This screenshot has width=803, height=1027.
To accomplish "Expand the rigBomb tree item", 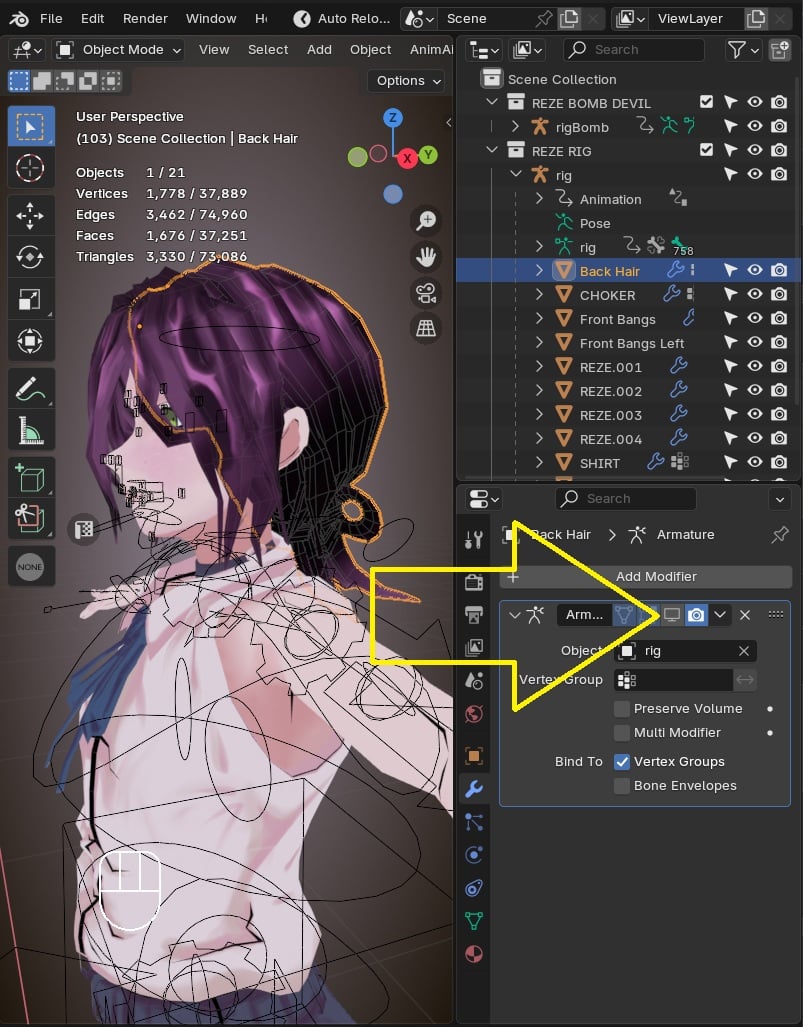I will [515, 126].
